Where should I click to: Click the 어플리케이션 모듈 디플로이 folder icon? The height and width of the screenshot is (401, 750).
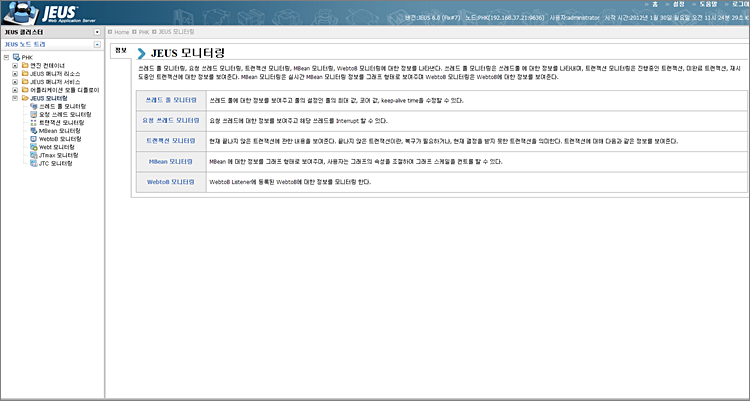[25, 90]
